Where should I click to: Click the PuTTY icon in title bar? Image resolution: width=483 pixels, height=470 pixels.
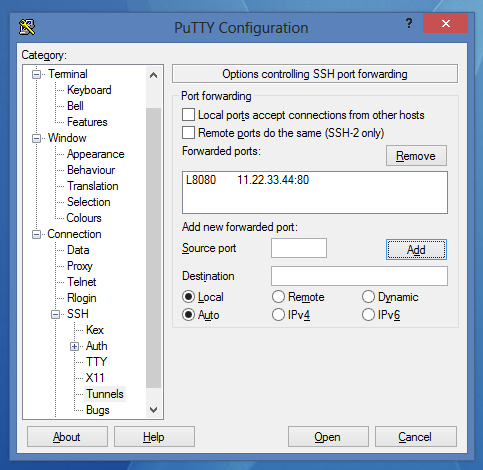coord(27,27)
